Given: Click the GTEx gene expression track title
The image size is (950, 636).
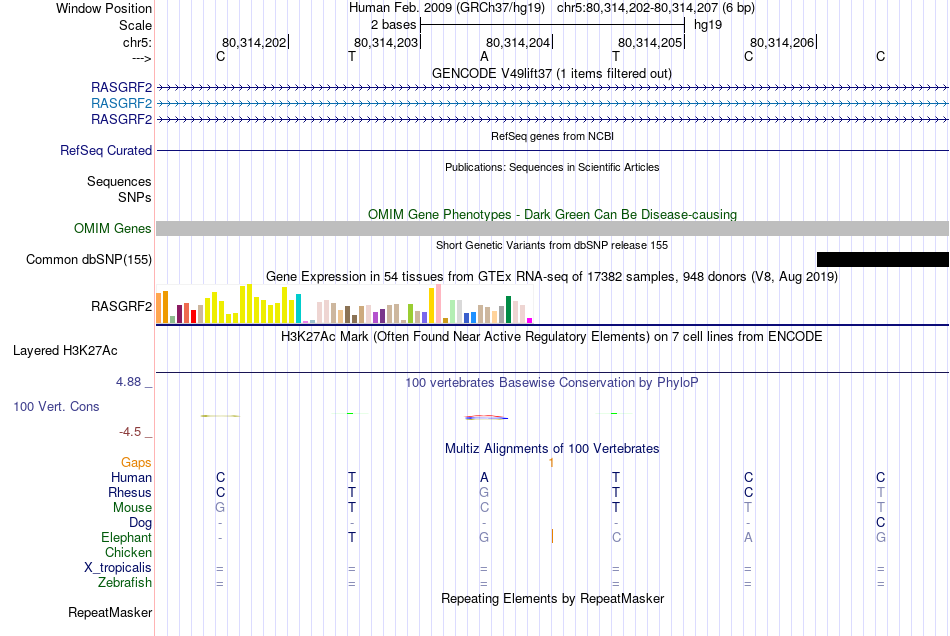Looking at the screenshot, I should pos(552,277).
